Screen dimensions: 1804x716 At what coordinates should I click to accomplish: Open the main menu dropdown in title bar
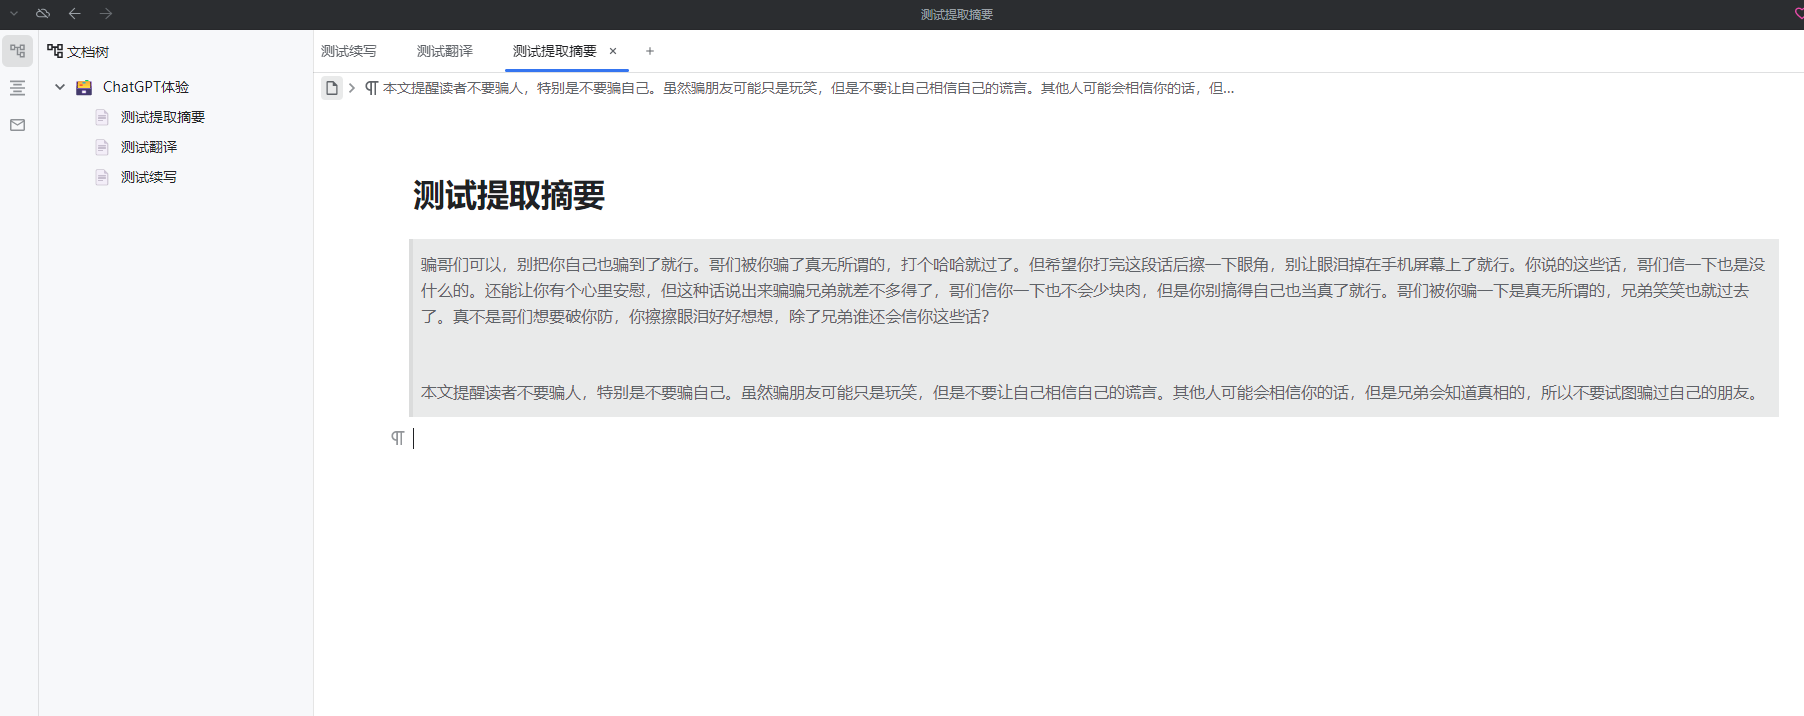tap(14, 14)
